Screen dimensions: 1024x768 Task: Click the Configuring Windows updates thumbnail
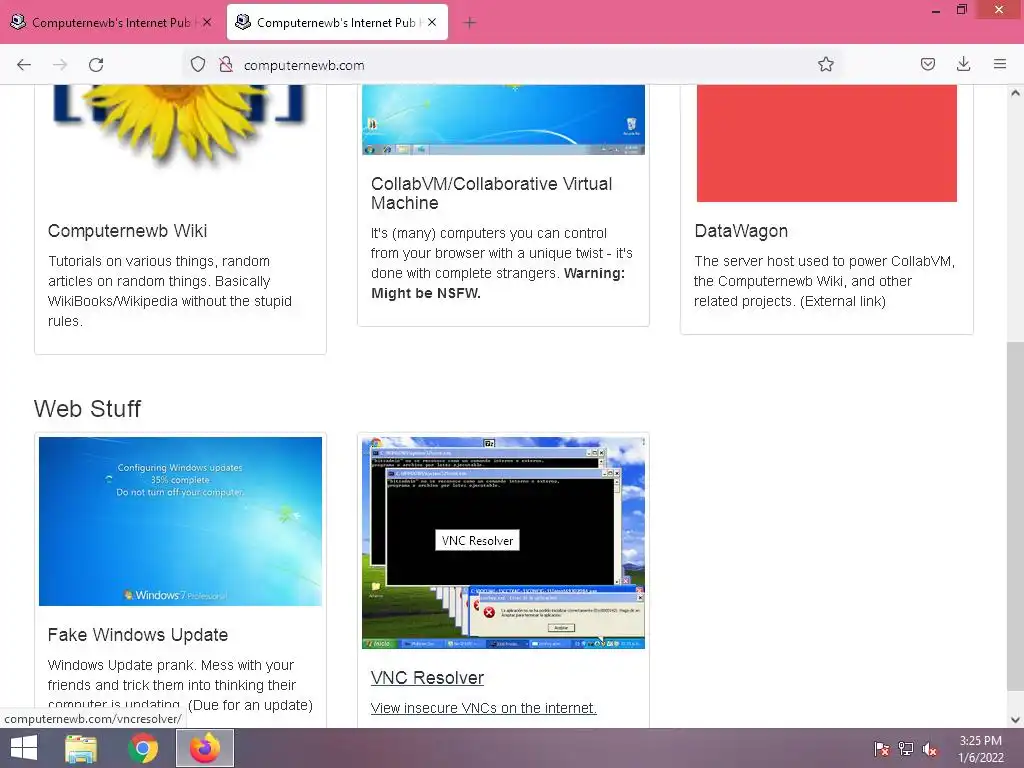pyautogui.click(x=180, y=521)
